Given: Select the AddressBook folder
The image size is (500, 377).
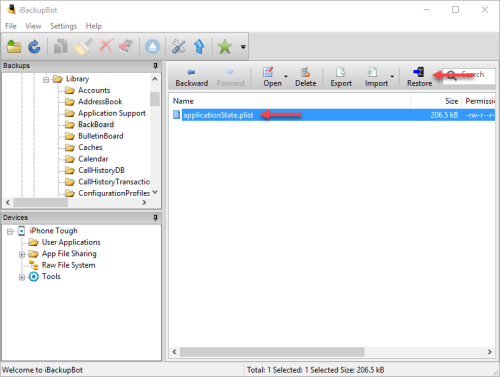Looking at the screenshot, I should pos(100,102).
